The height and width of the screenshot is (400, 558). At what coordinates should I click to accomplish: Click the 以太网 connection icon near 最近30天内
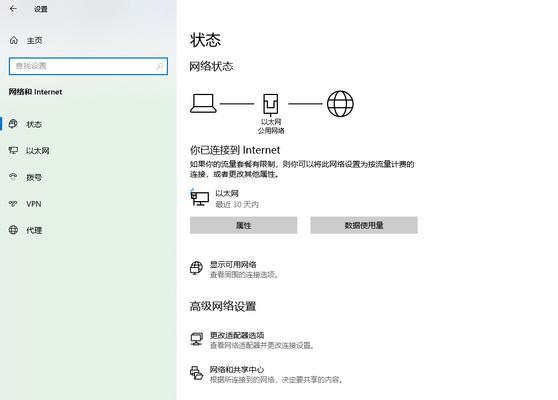(x=200, y=198)
